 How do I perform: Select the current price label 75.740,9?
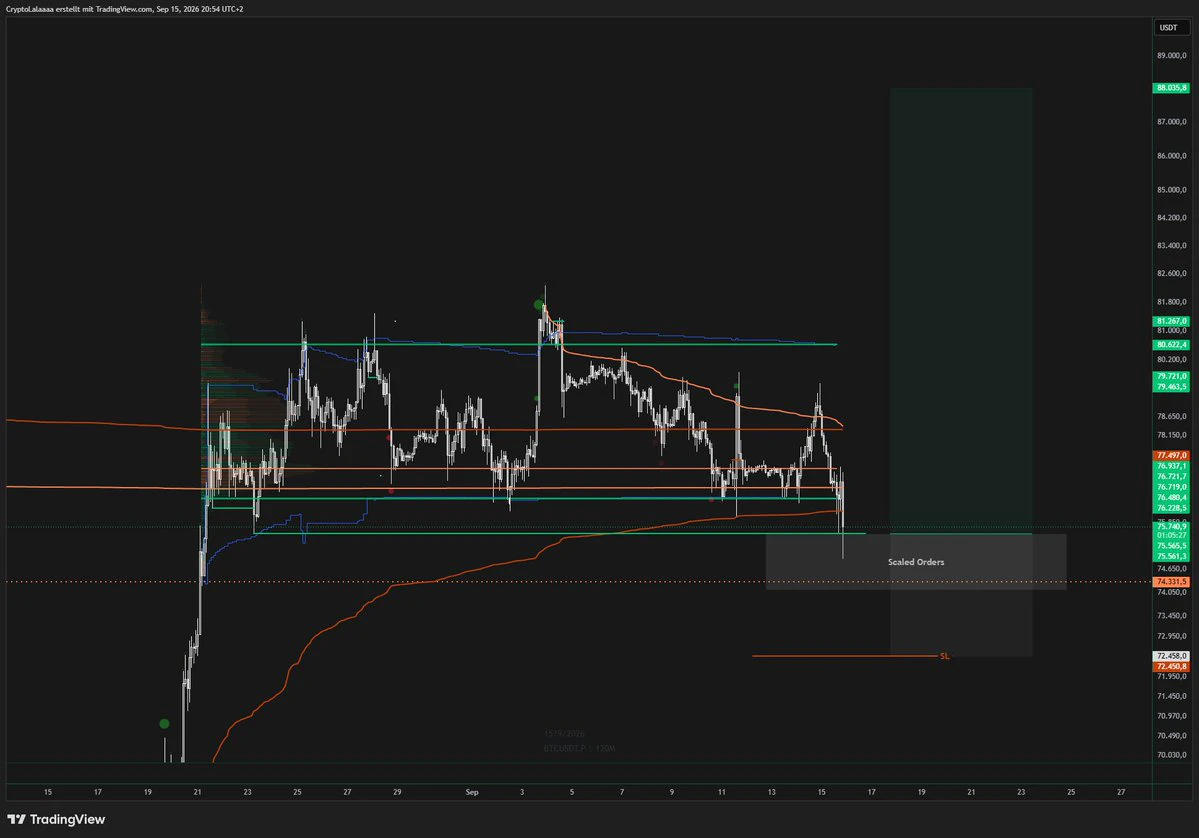1171,526
